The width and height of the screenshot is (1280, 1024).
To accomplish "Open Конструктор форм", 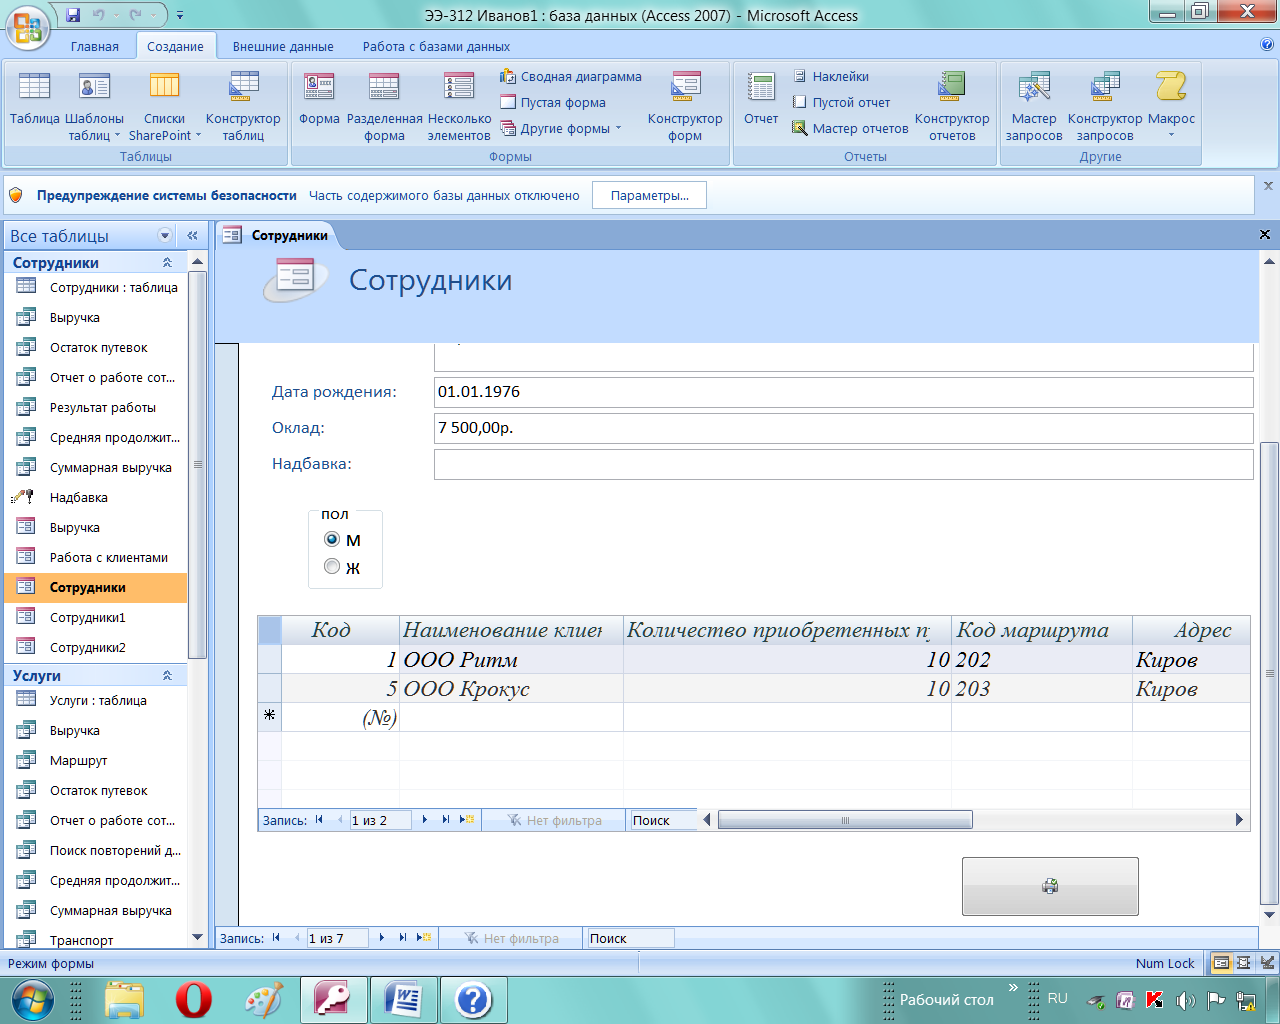I will (x=685, y=105).
